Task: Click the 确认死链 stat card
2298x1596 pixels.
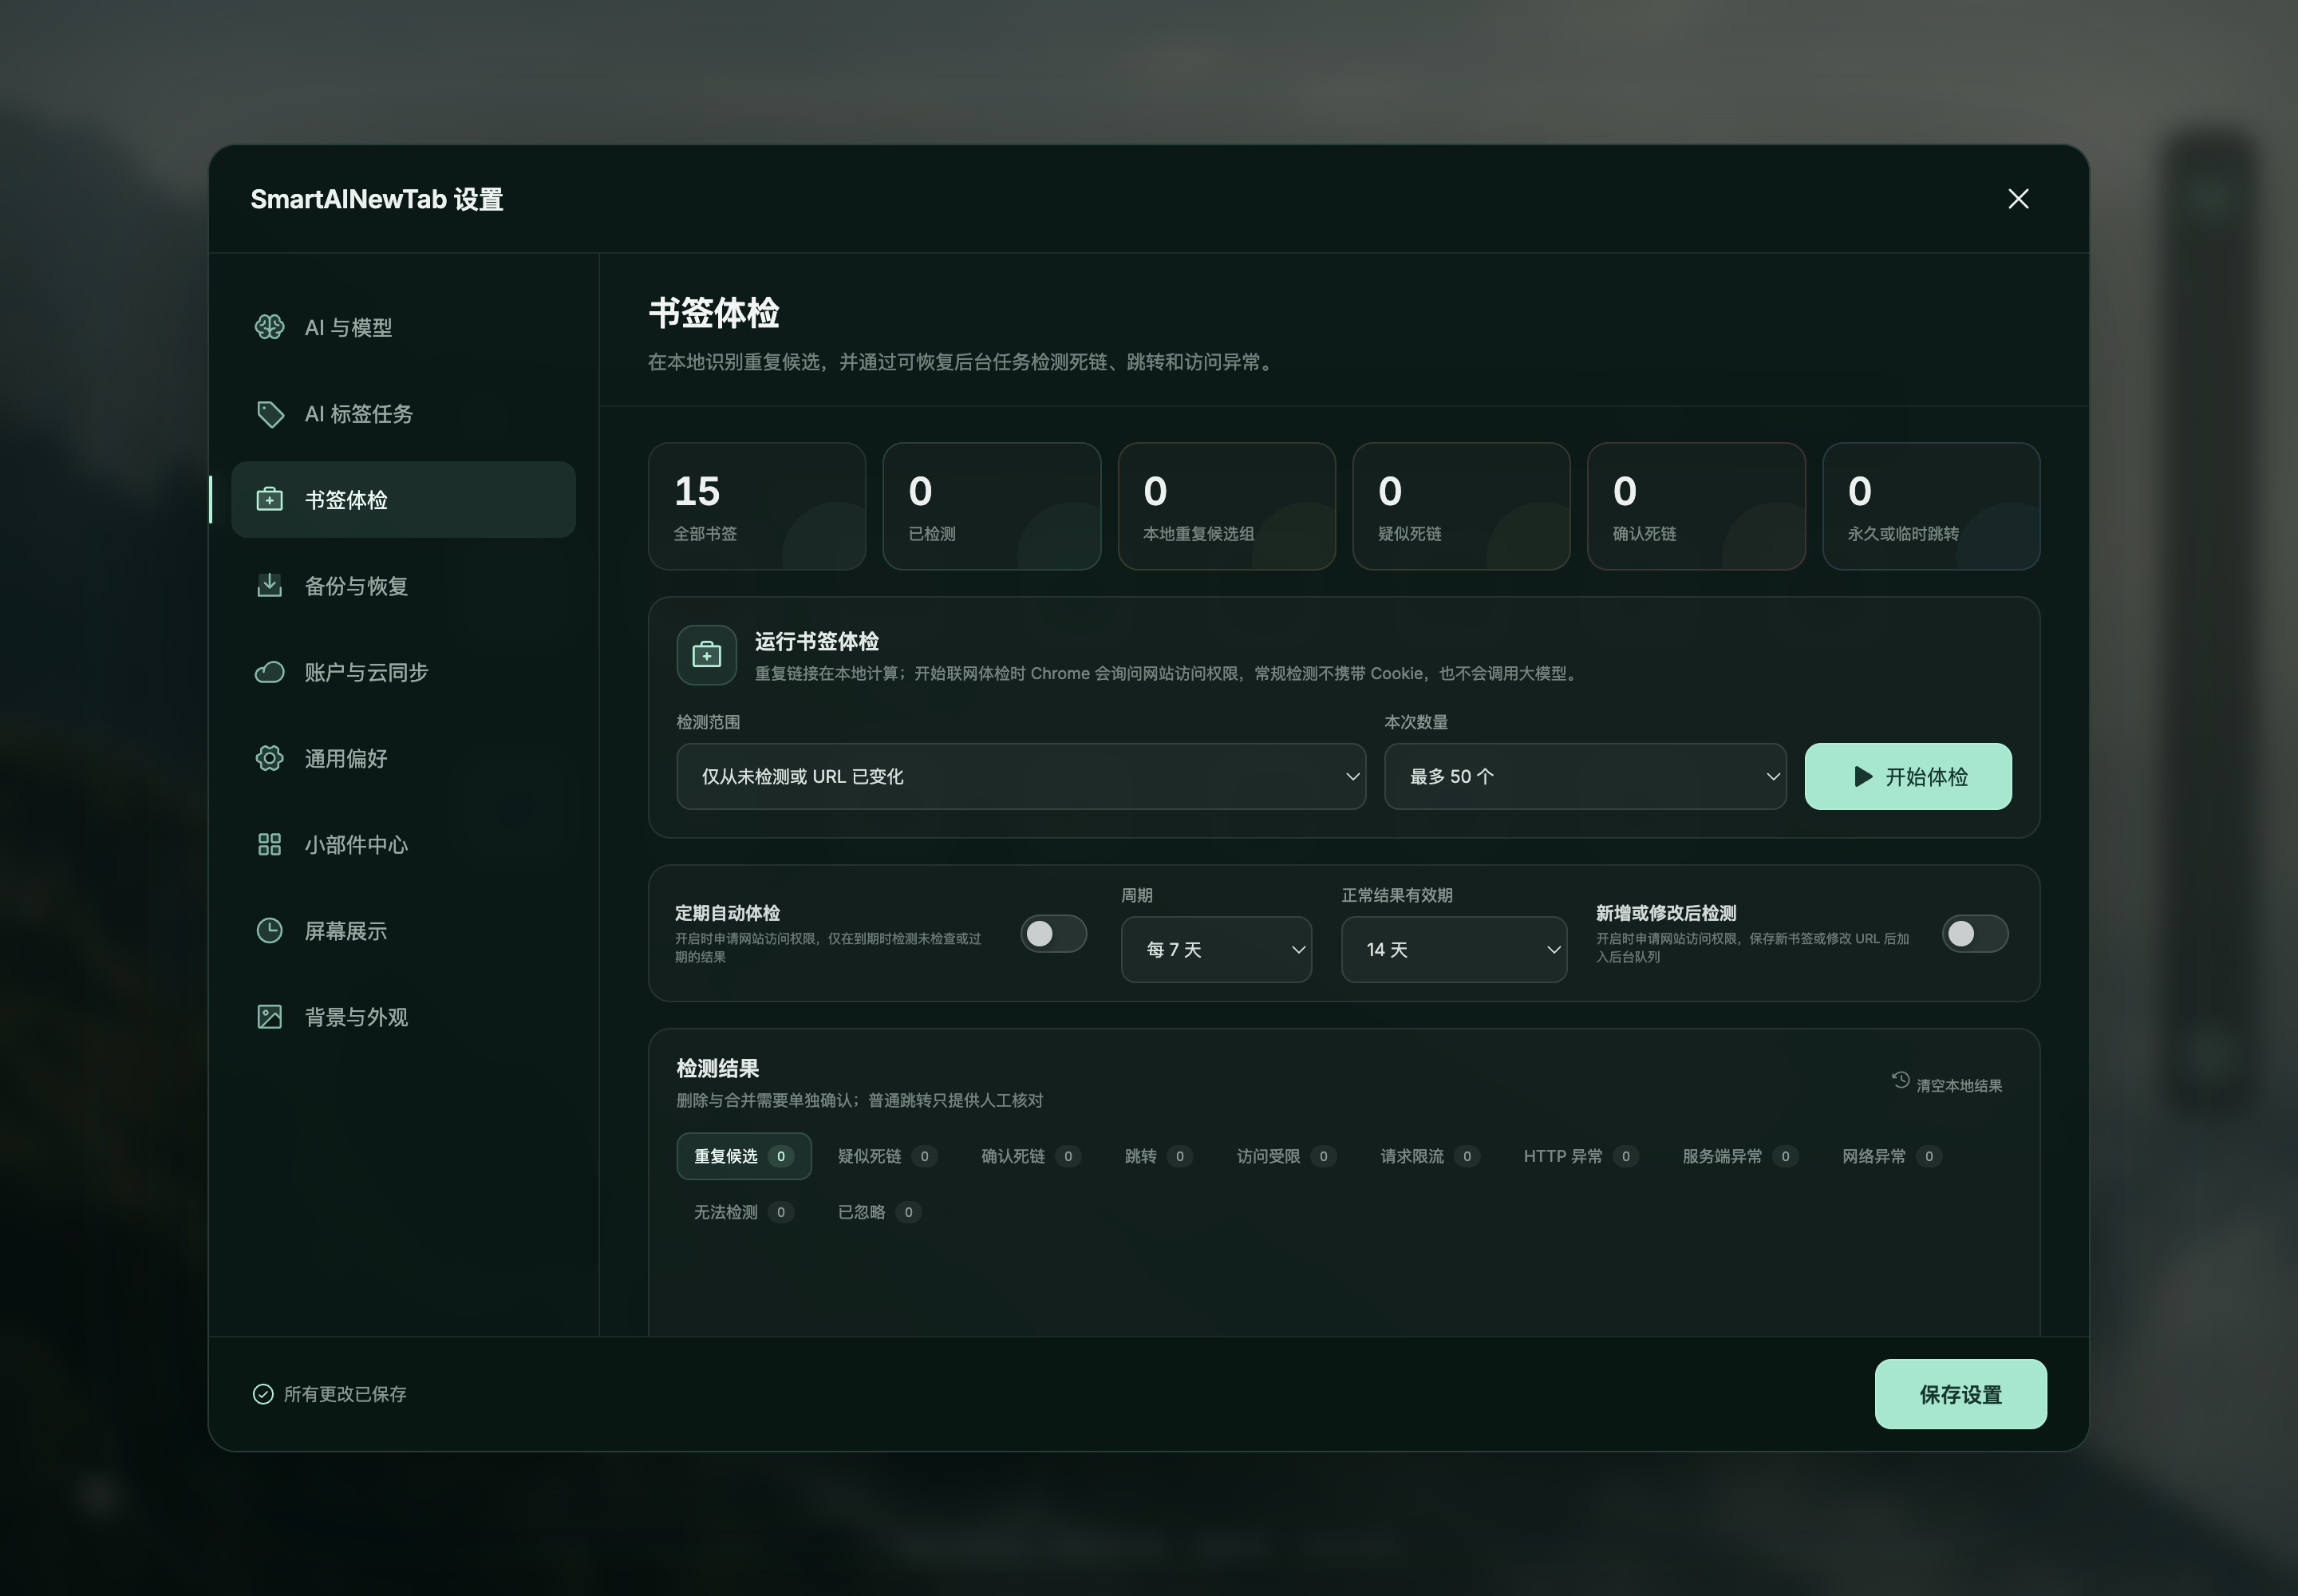Action: point(1696,506)
